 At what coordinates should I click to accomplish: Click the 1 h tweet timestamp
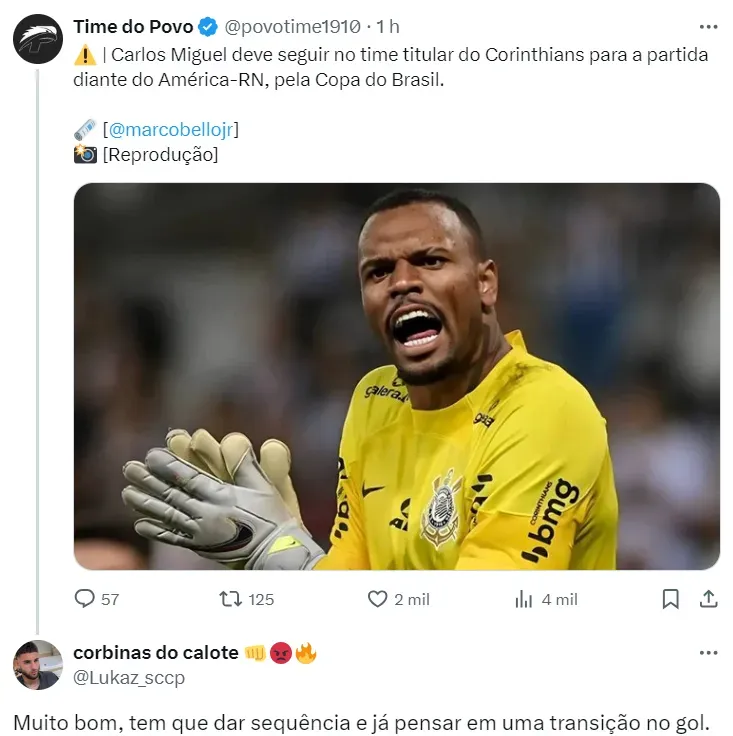(x=388, y=27)
